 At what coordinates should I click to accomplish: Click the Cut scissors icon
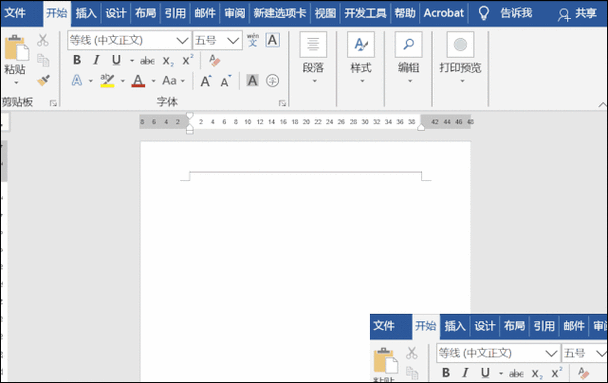pos(43,40)
